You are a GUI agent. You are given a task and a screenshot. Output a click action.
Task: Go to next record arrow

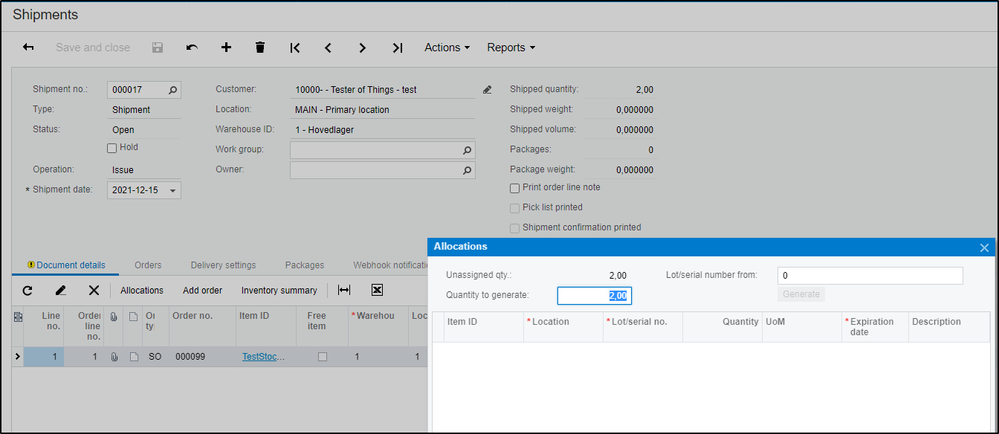(x=362, y=47)
